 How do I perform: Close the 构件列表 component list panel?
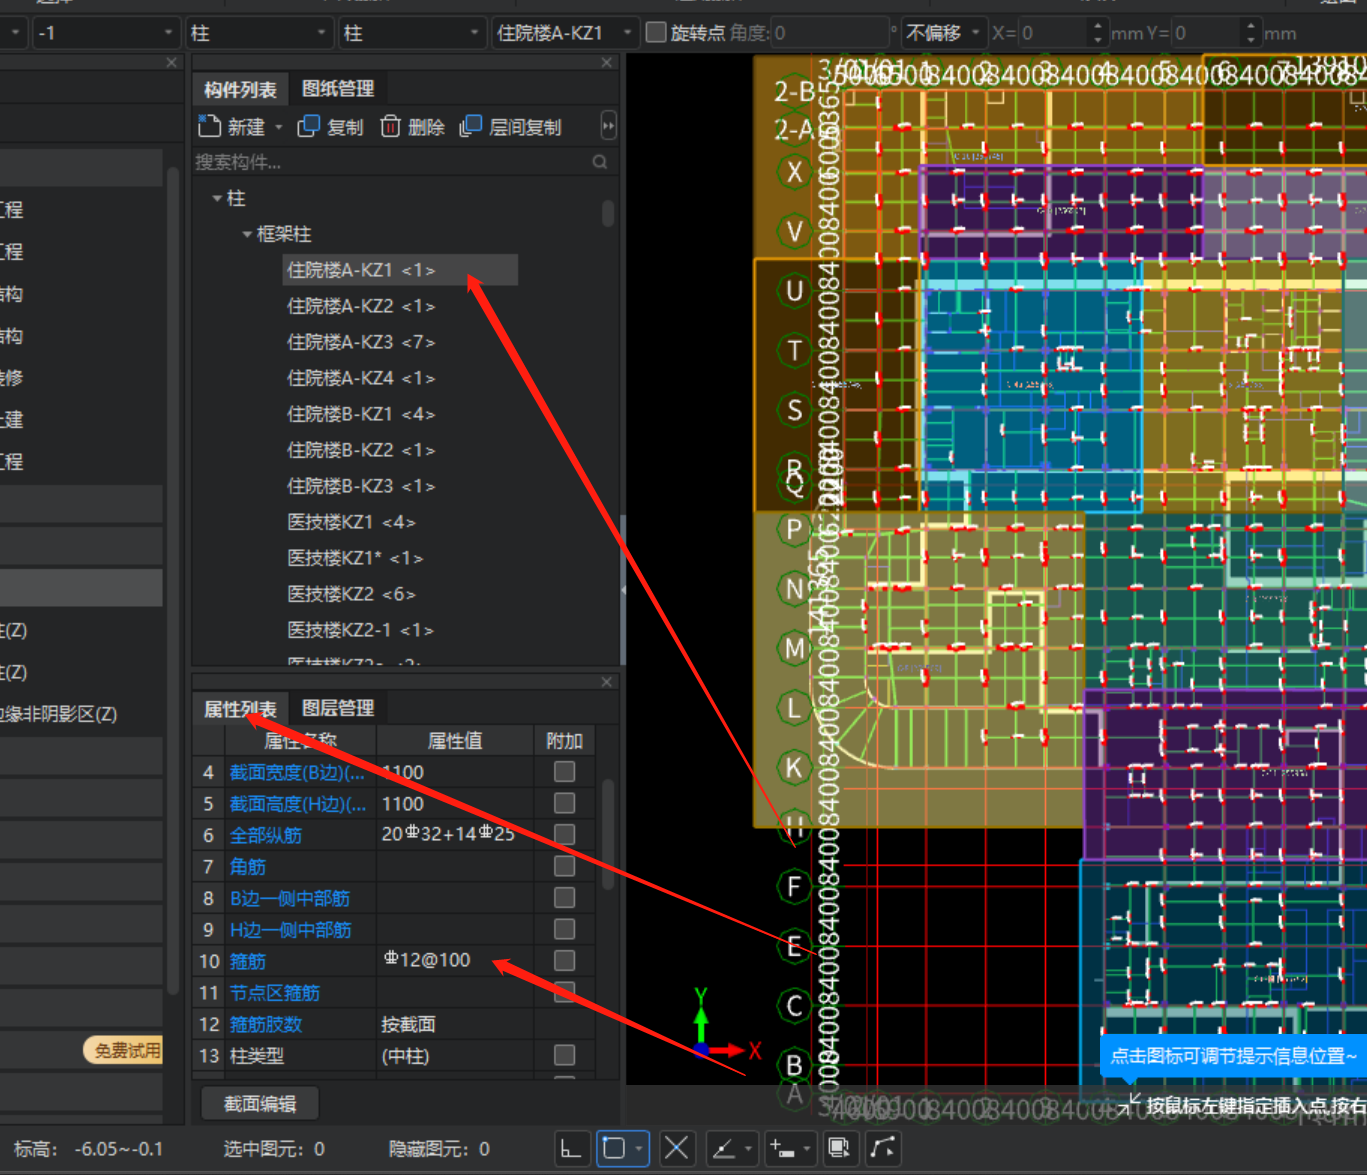[606, 62]
